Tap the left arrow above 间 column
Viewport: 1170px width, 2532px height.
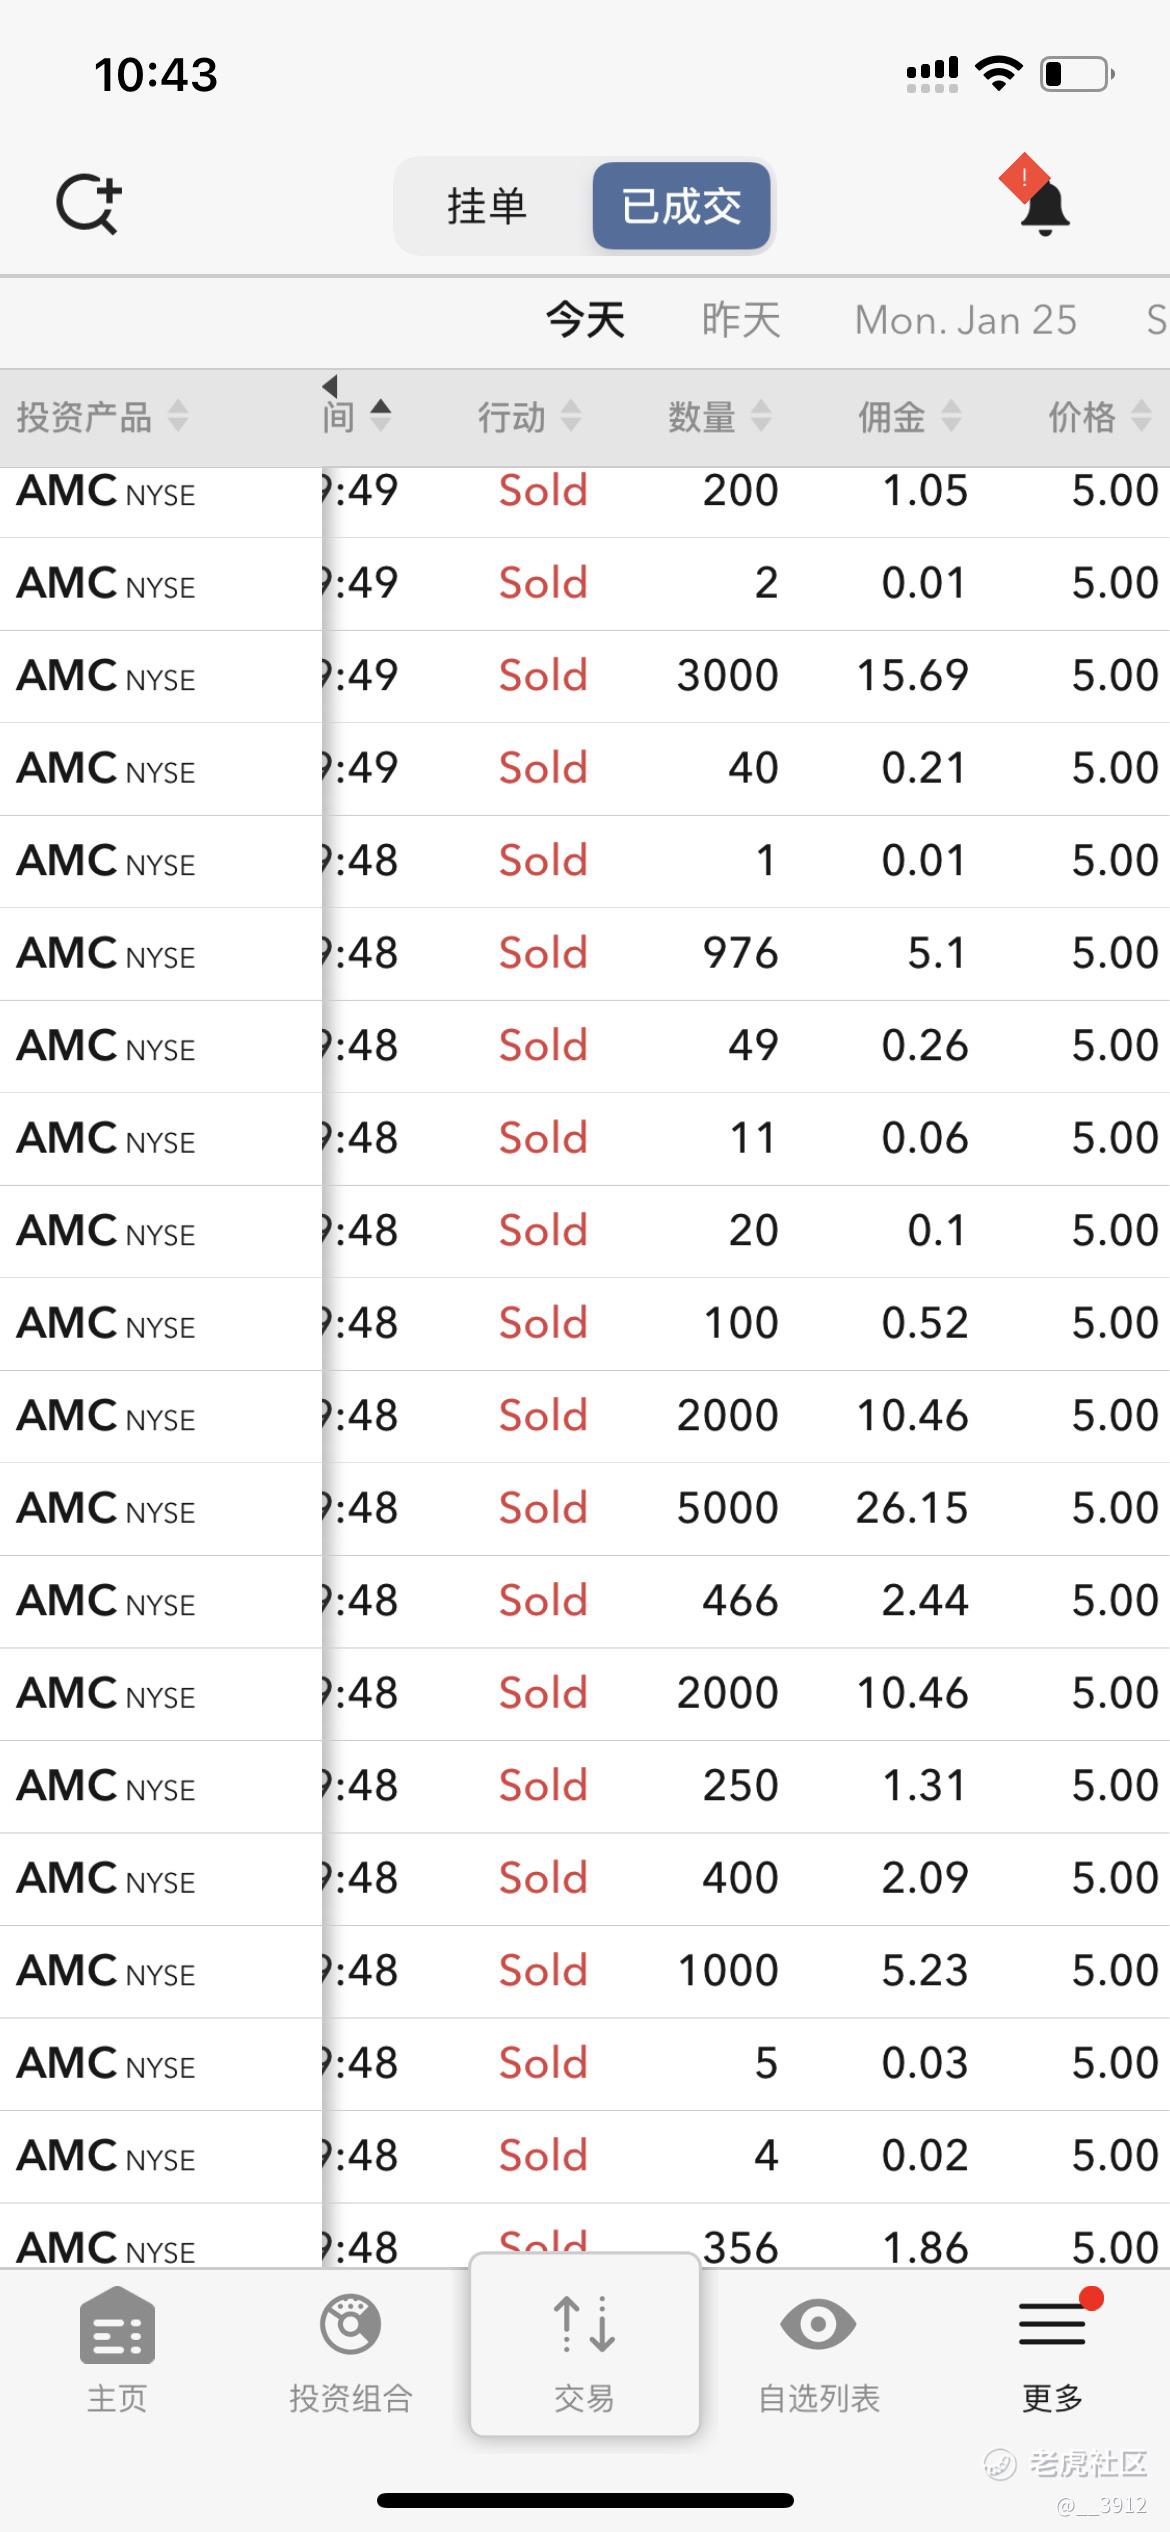pyautogui.click(x=330, y=385)
